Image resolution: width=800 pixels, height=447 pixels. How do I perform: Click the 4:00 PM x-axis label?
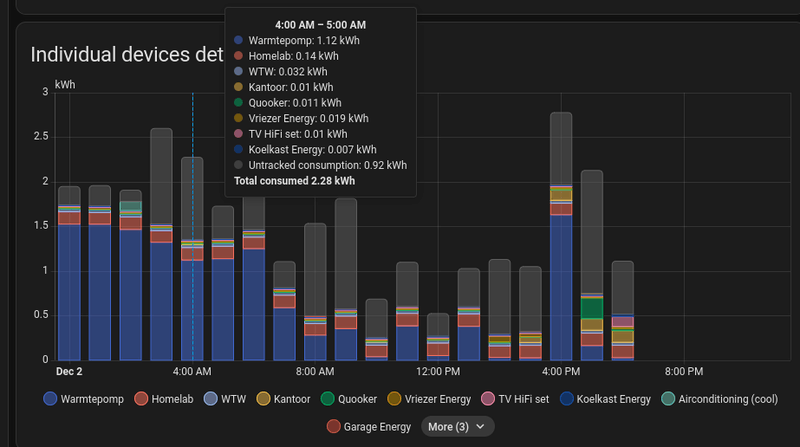pyautogui.click(x=561, y=371)
